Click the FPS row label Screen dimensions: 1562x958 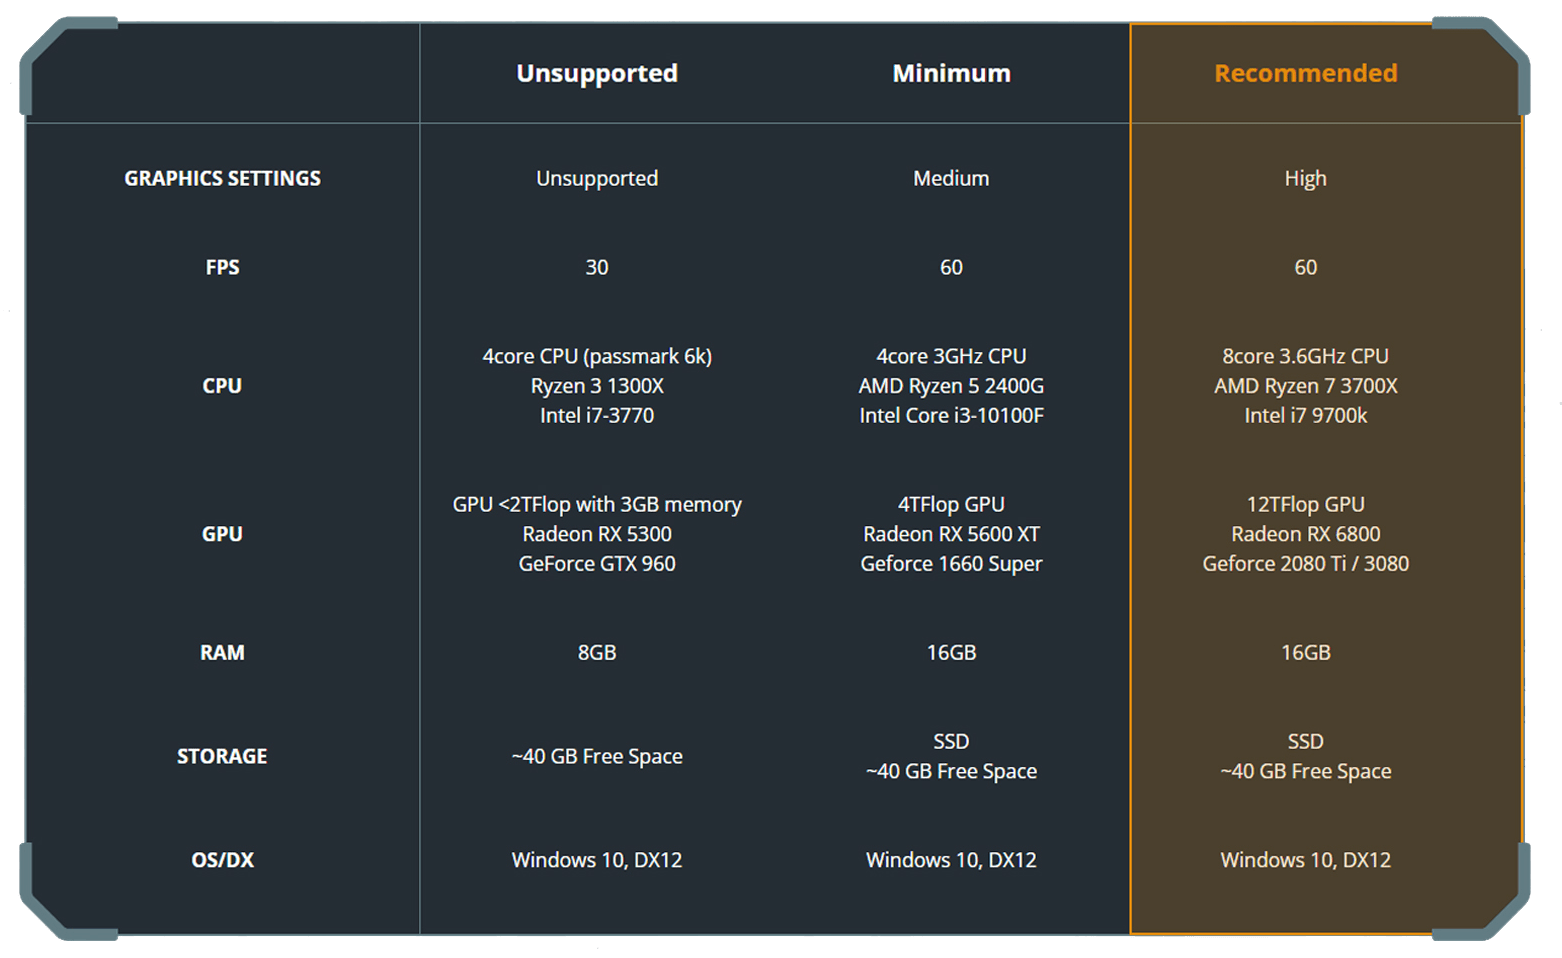click(222, 267)
